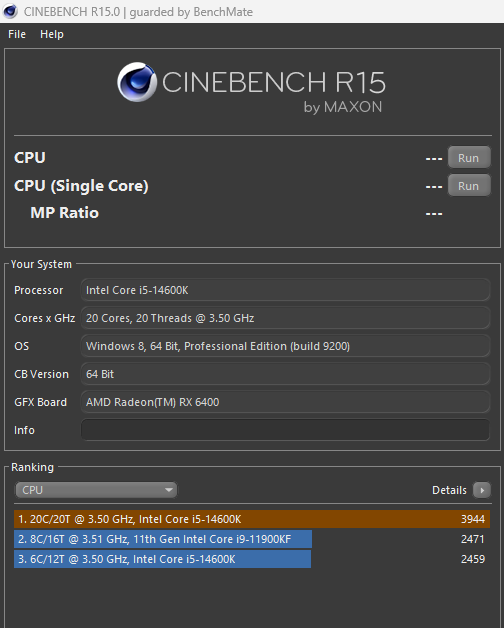
Task: Click the Details label text
Action: pos(449,490)
